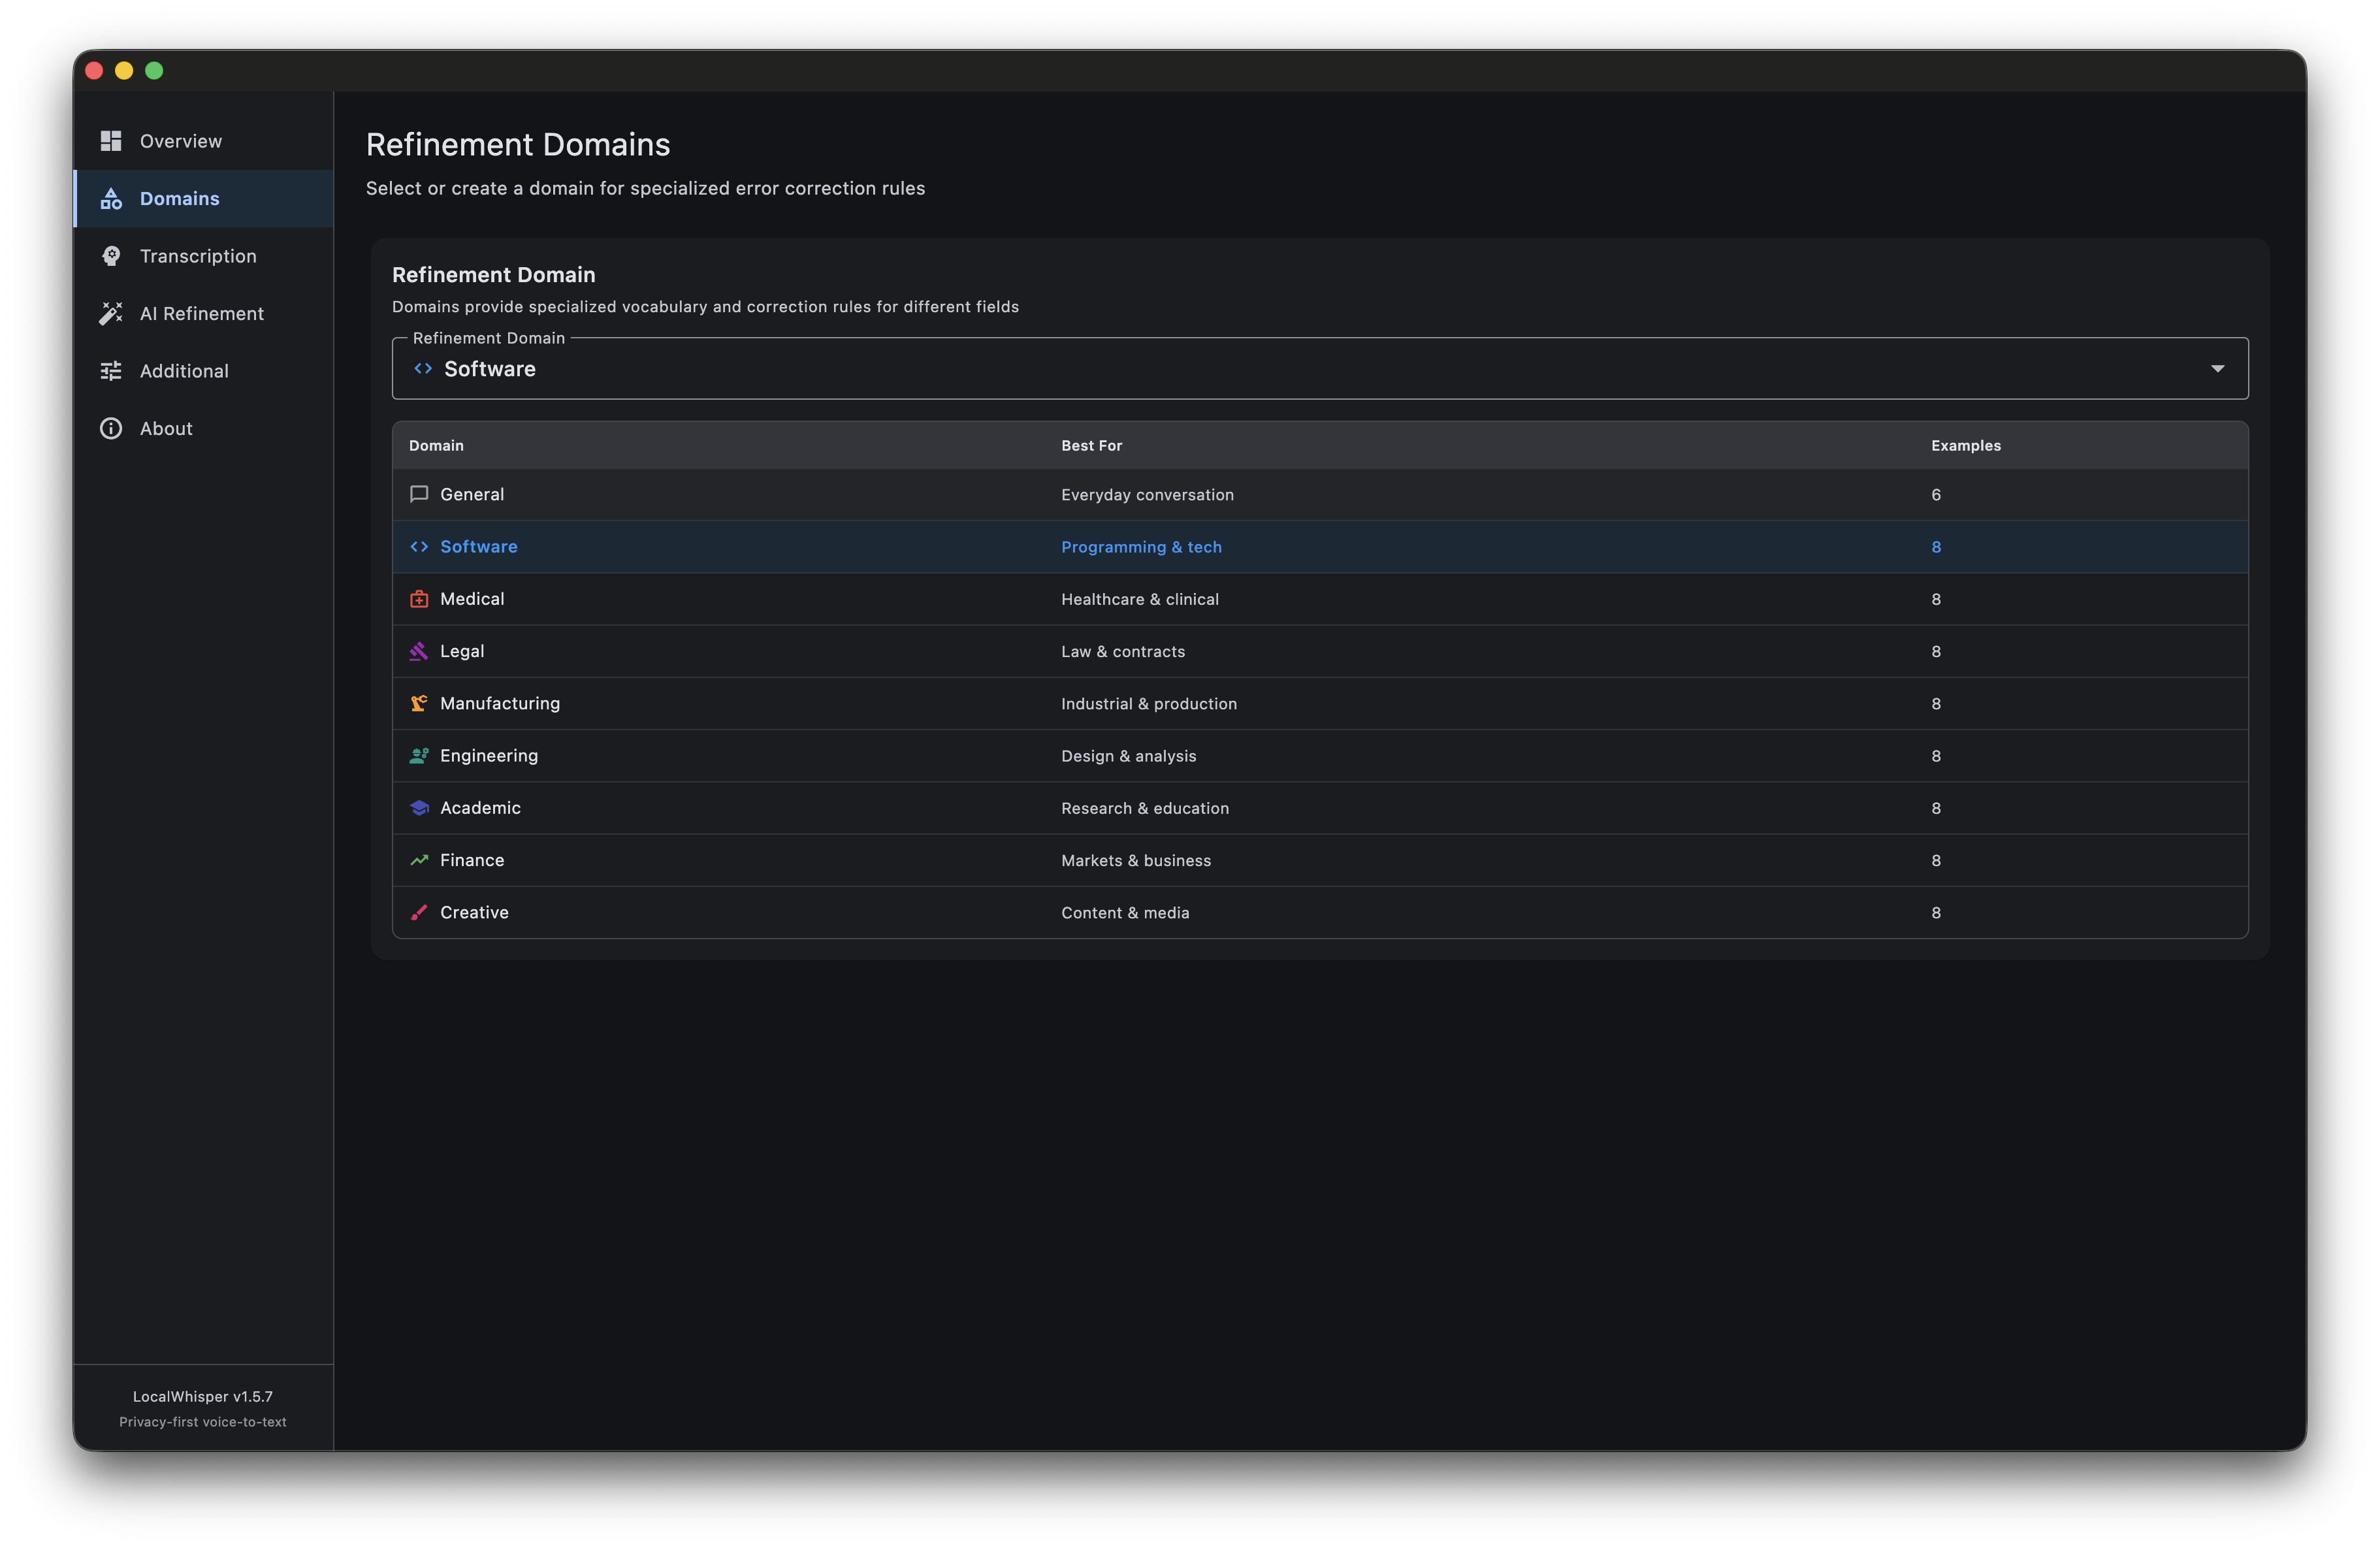2380x1548 pixels.
Task: Click the Transcription microphone icon
Action: click(111, 256)
